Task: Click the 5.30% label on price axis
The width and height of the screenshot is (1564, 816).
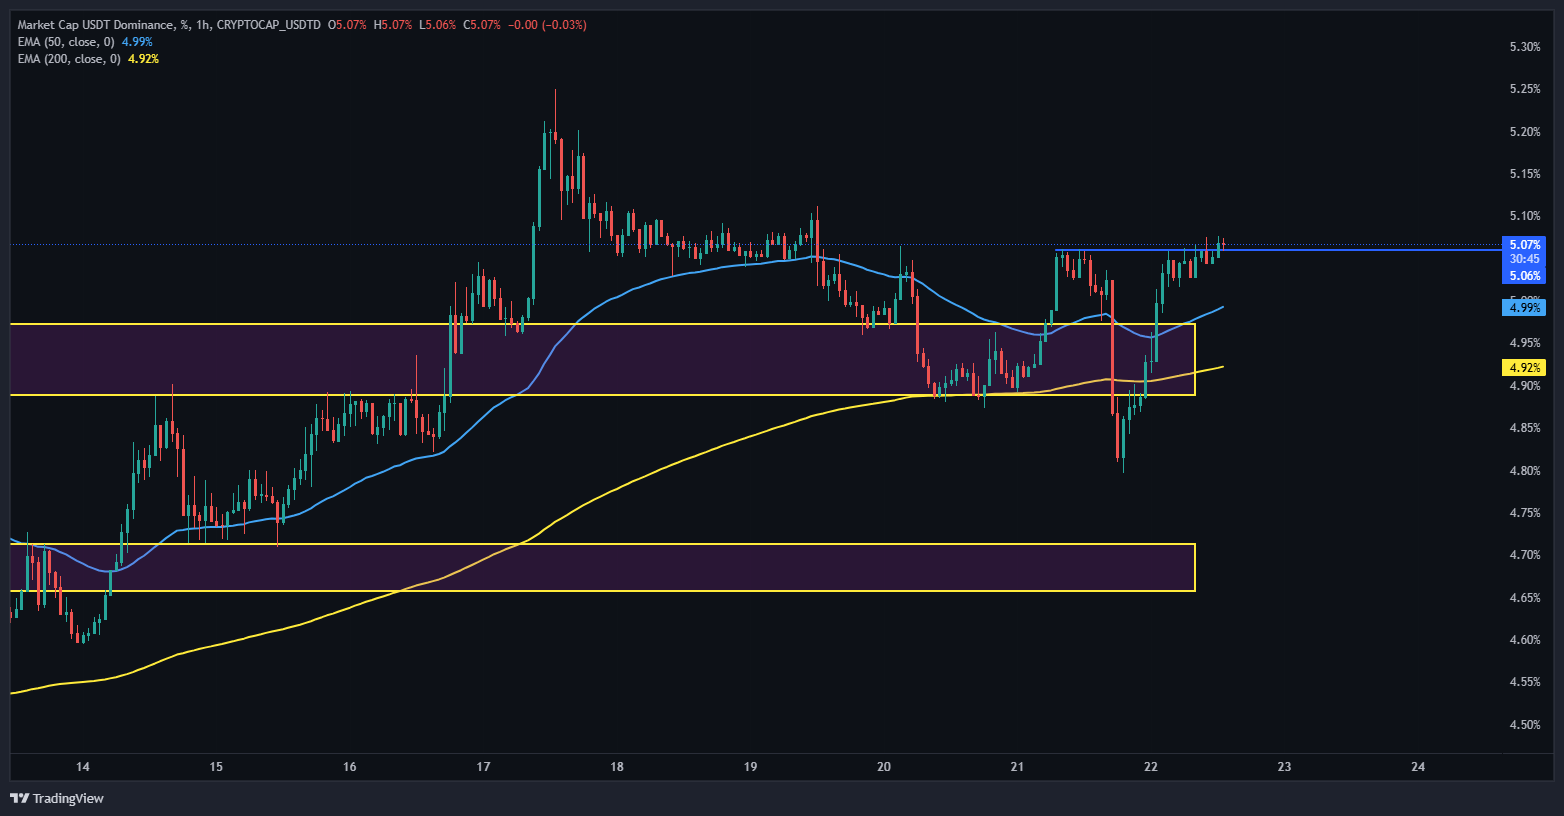Action: [1524, 47]
